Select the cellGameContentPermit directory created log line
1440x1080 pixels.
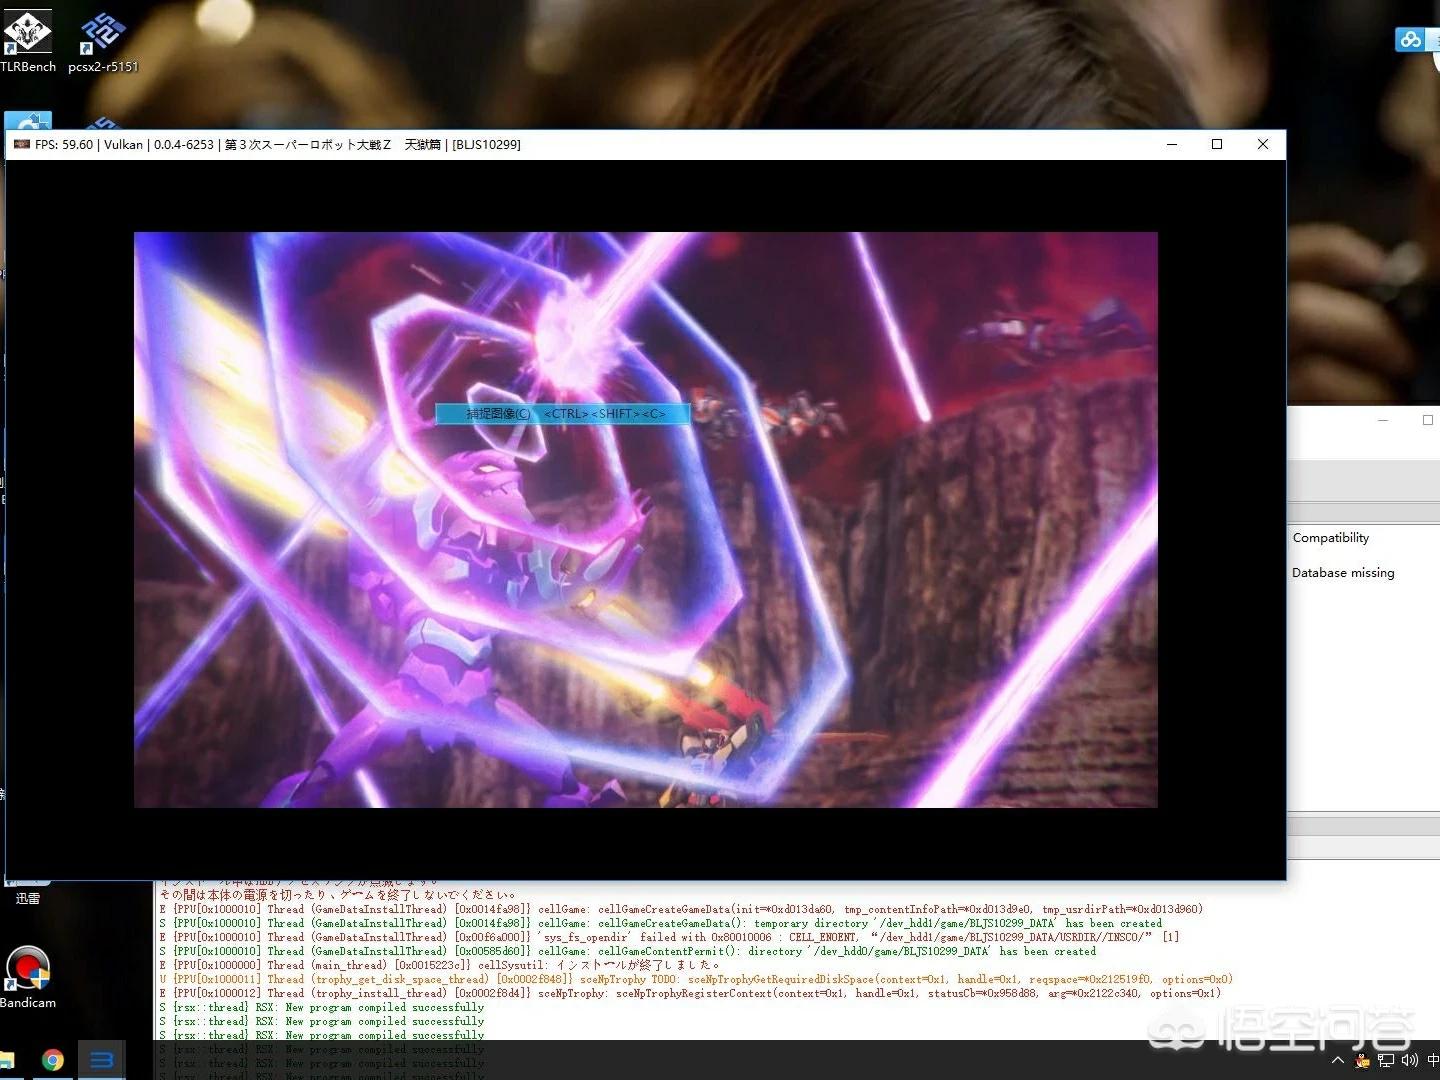coord(627,952)
